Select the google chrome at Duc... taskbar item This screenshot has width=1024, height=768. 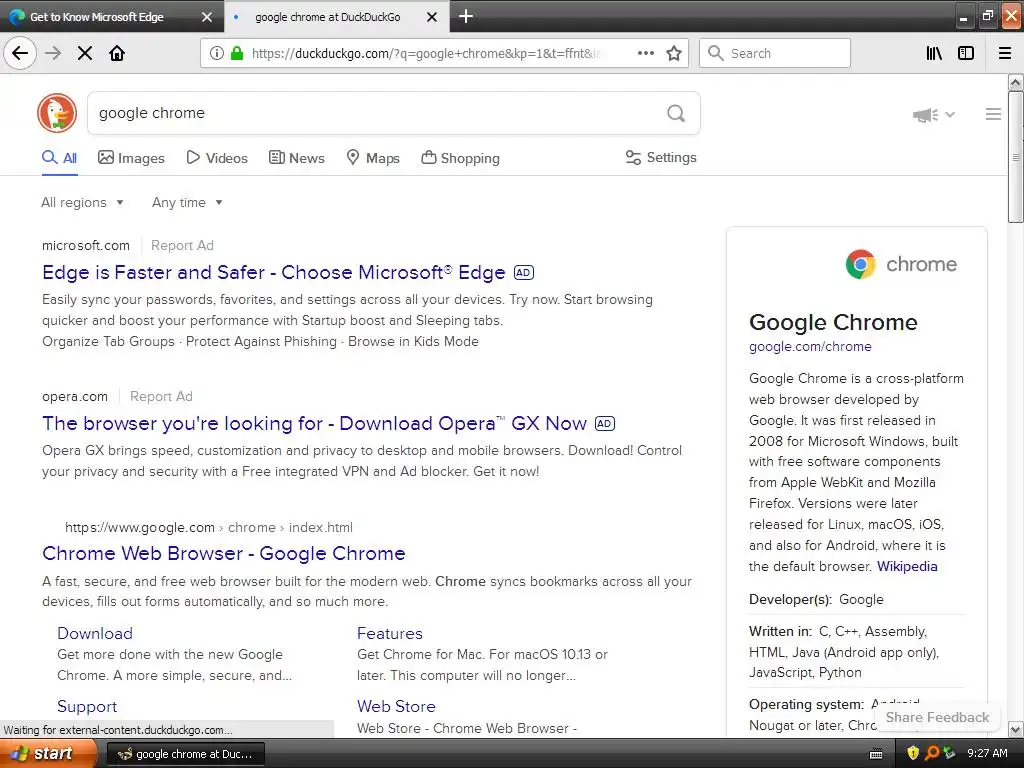click(185, 754)
